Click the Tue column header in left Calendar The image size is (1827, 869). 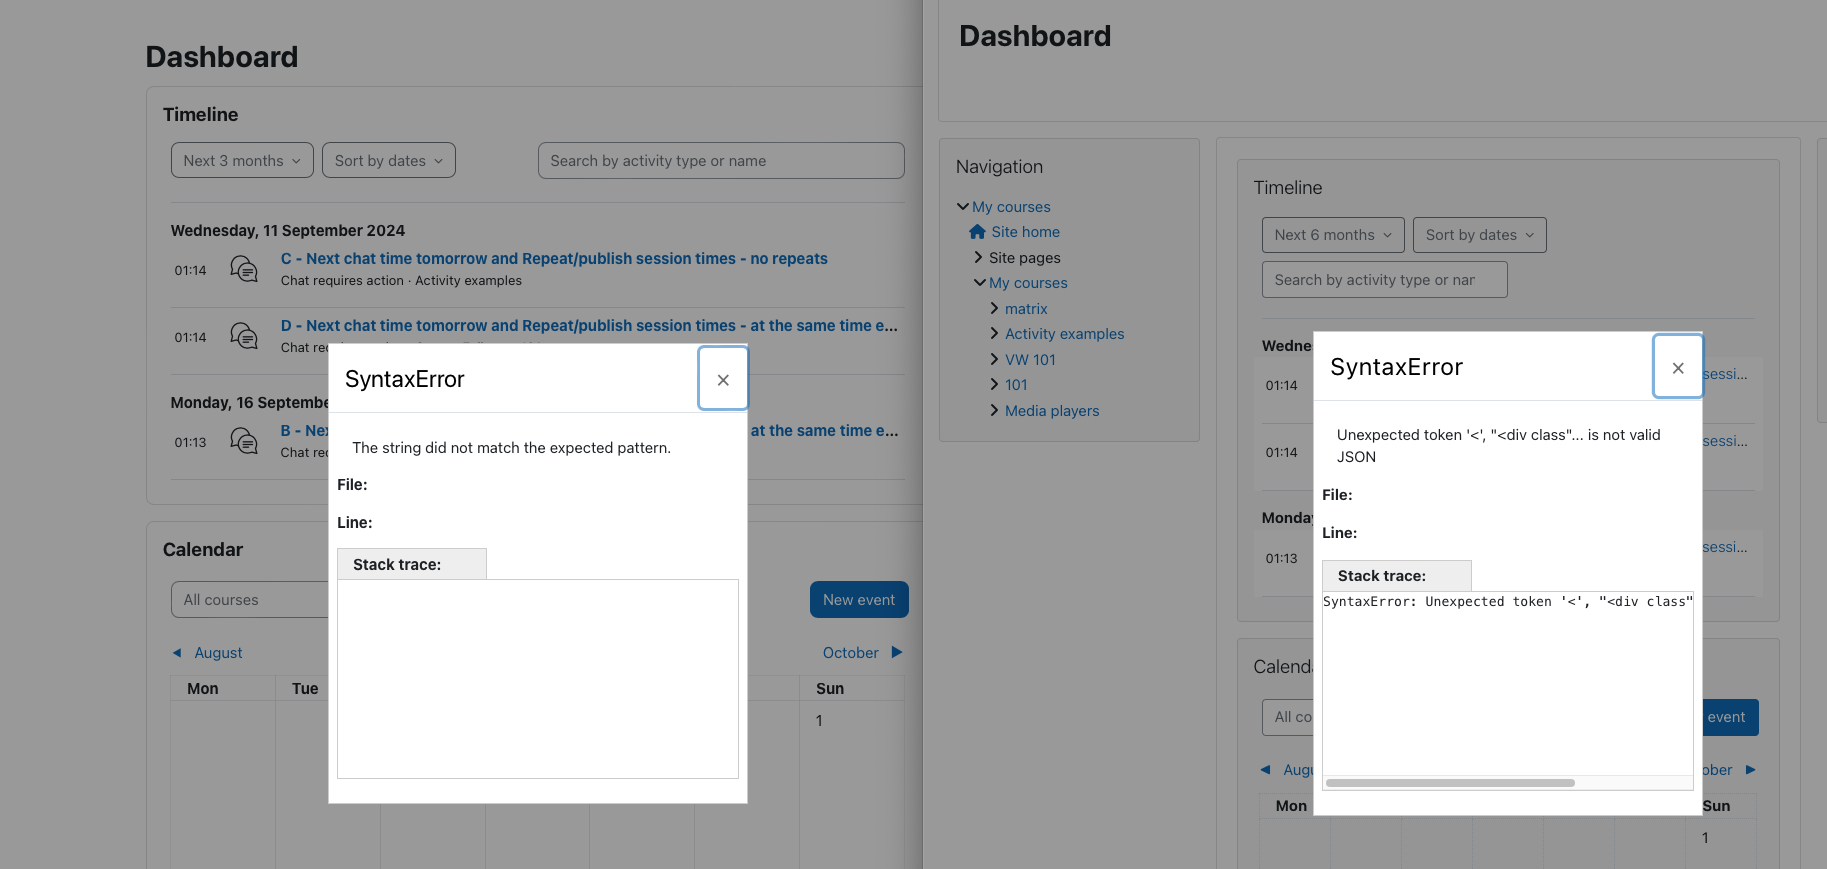tap(305, 689)
